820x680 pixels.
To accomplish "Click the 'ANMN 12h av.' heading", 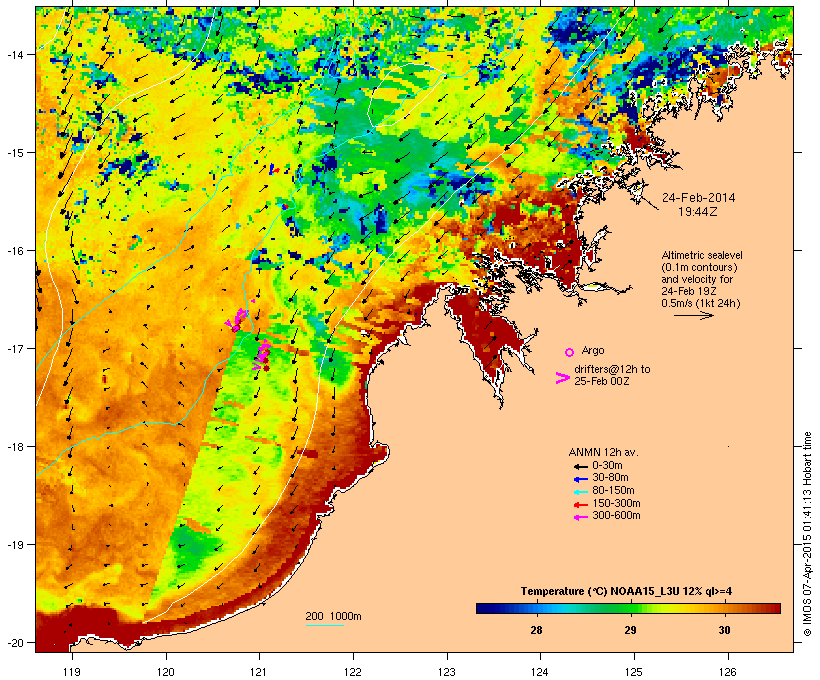I will 603,452.
